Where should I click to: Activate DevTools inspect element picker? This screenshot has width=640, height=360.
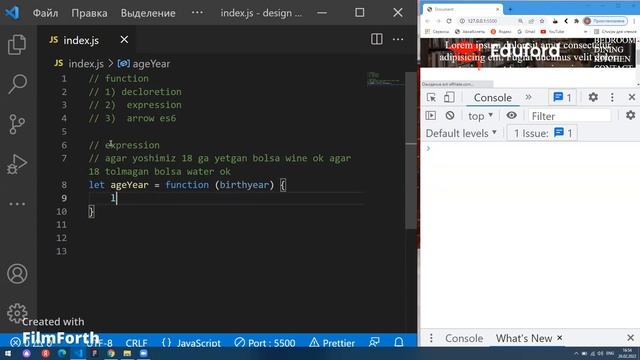click(431, 97)
